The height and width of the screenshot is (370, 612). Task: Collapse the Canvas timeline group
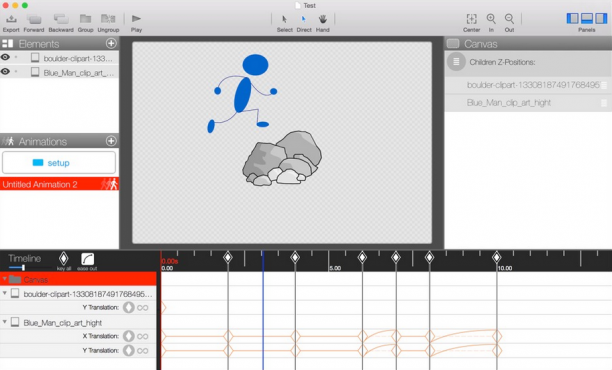tap(5, 279)
